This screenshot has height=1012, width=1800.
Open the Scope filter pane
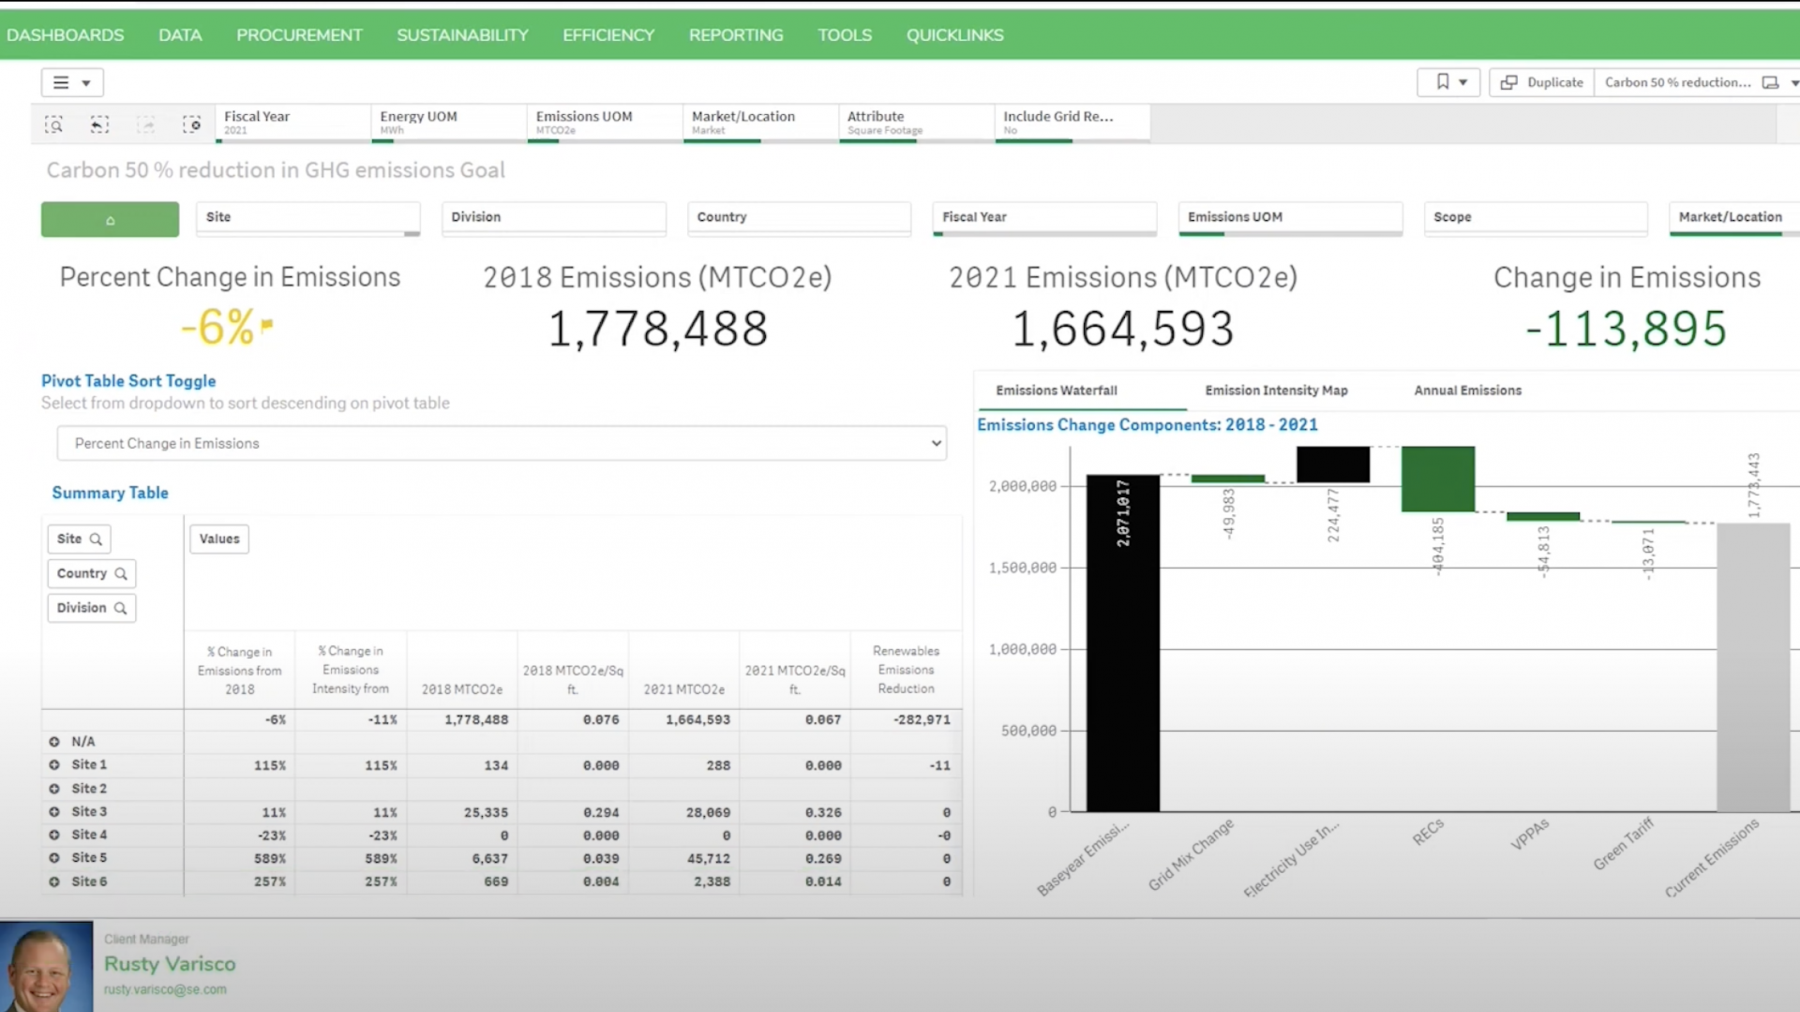click(x=1534, y=217)
